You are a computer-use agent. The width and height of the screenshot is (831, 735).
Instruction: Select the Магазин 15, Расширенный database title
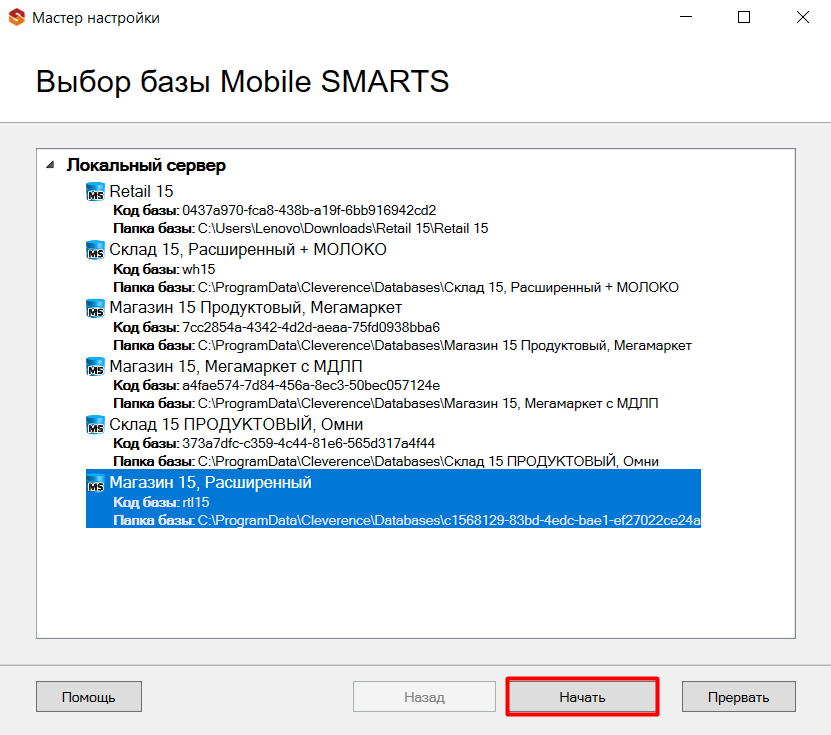(x=210, y=483)
